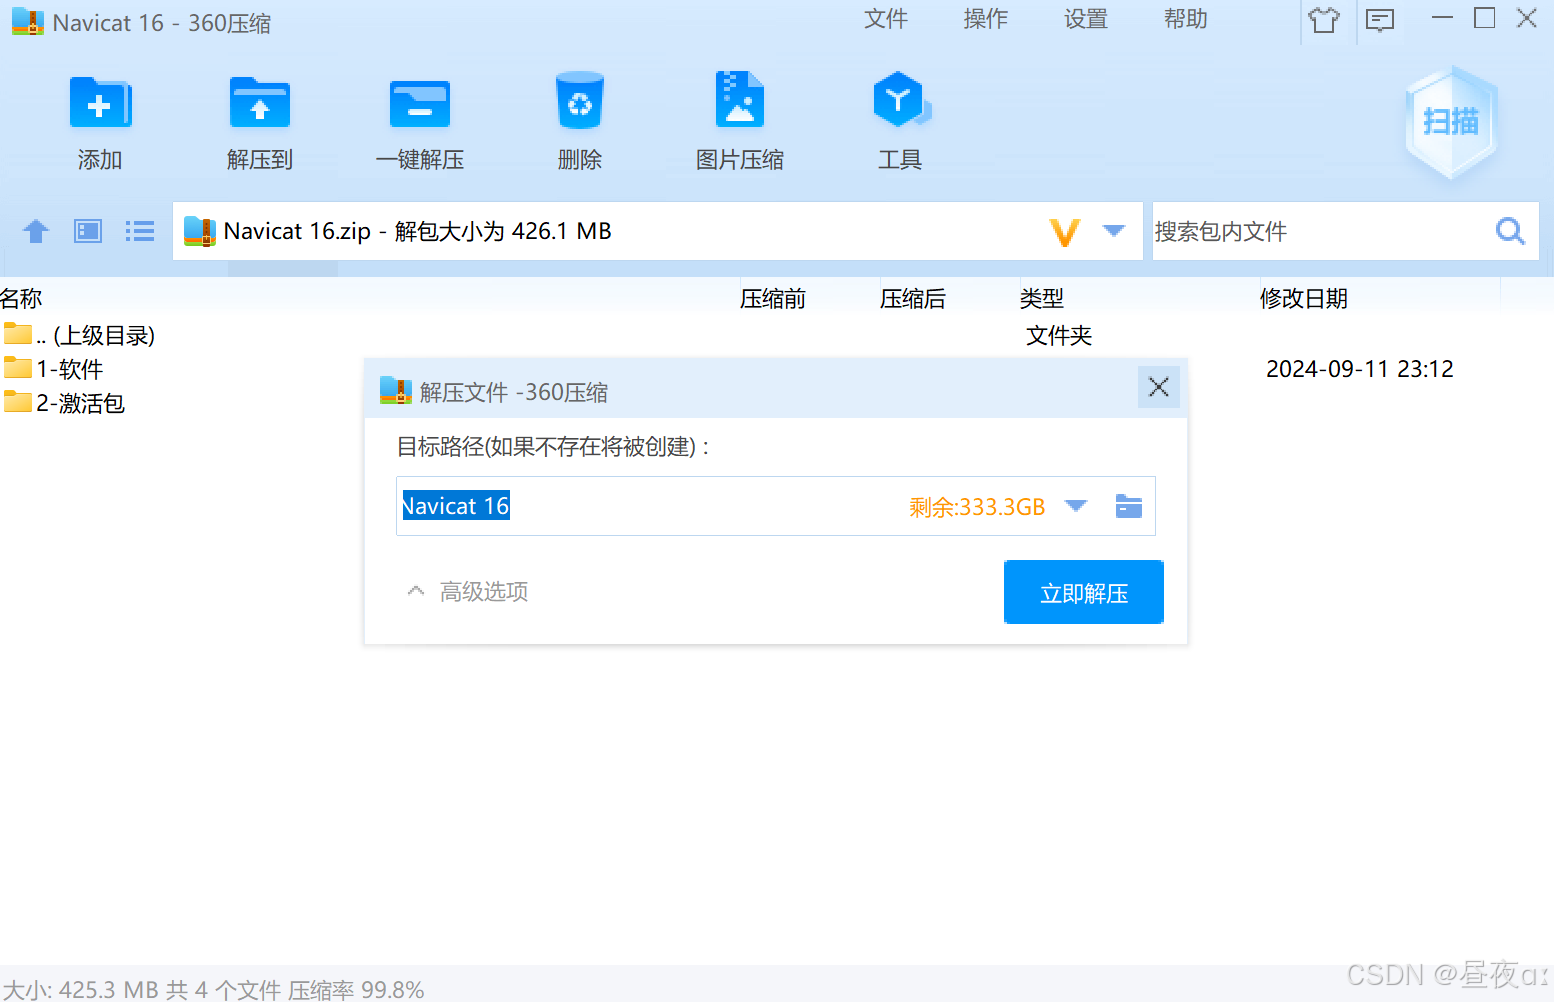Switch to thumbnail view icon
The width and height of the screenshot is (1554, 1002).
(x=88, y=231)
